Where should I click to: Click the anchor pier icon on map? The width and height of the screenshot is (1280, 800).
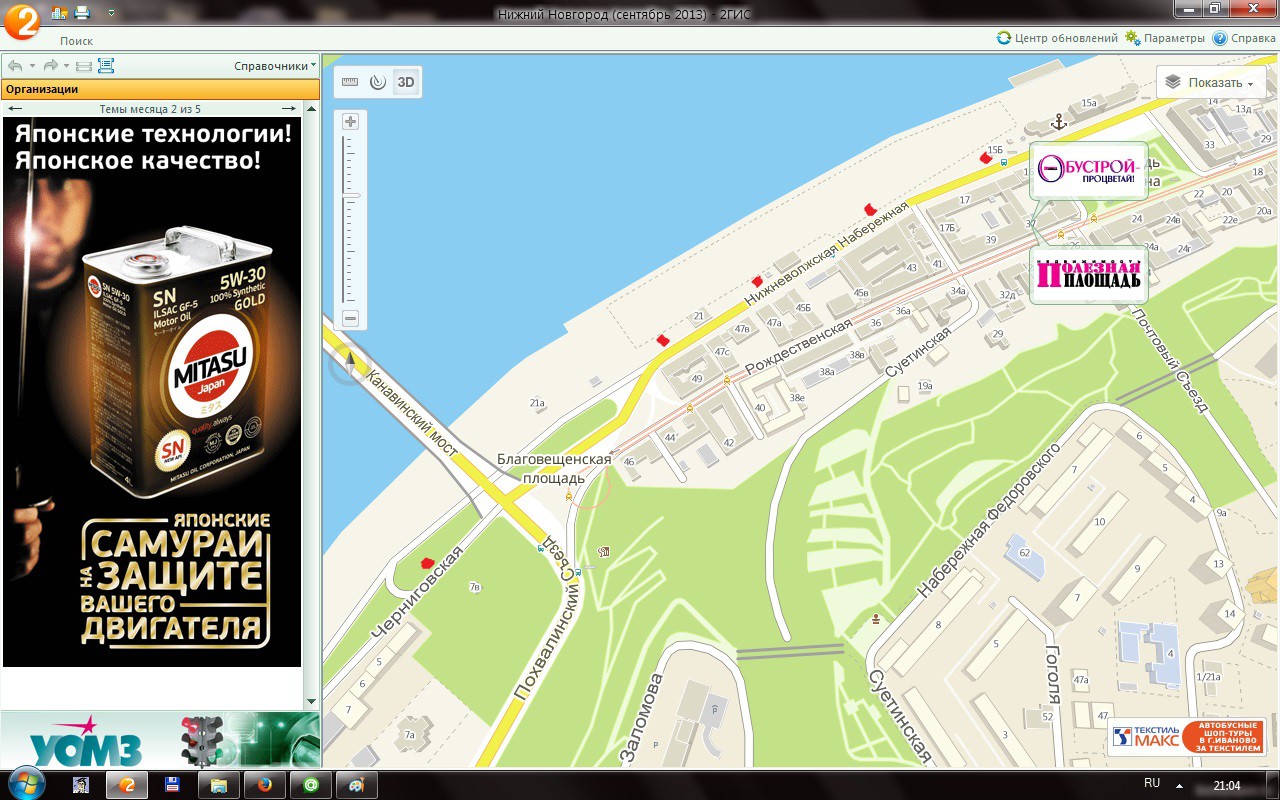(x=1058, y=122)
